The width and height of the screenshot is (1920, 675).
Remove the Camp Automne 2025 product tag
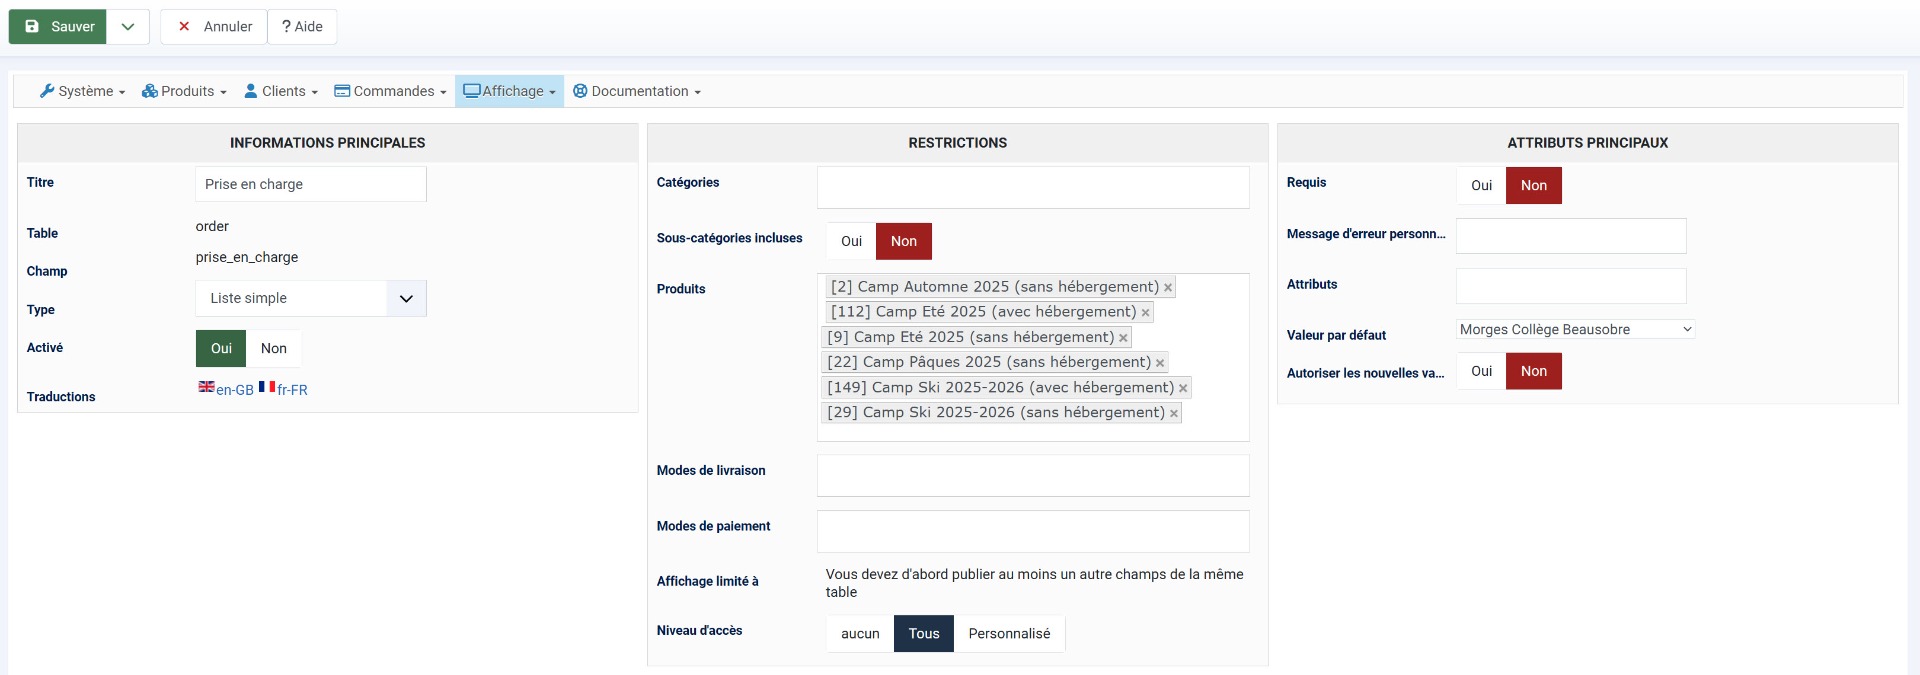tap(1167, 288)
